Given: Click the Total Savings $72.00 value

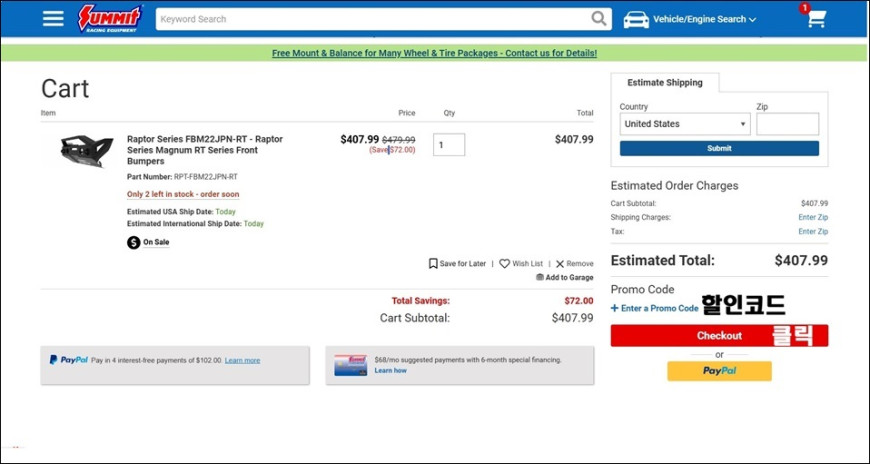Looking at the screenshot, I should pos(579,301).
